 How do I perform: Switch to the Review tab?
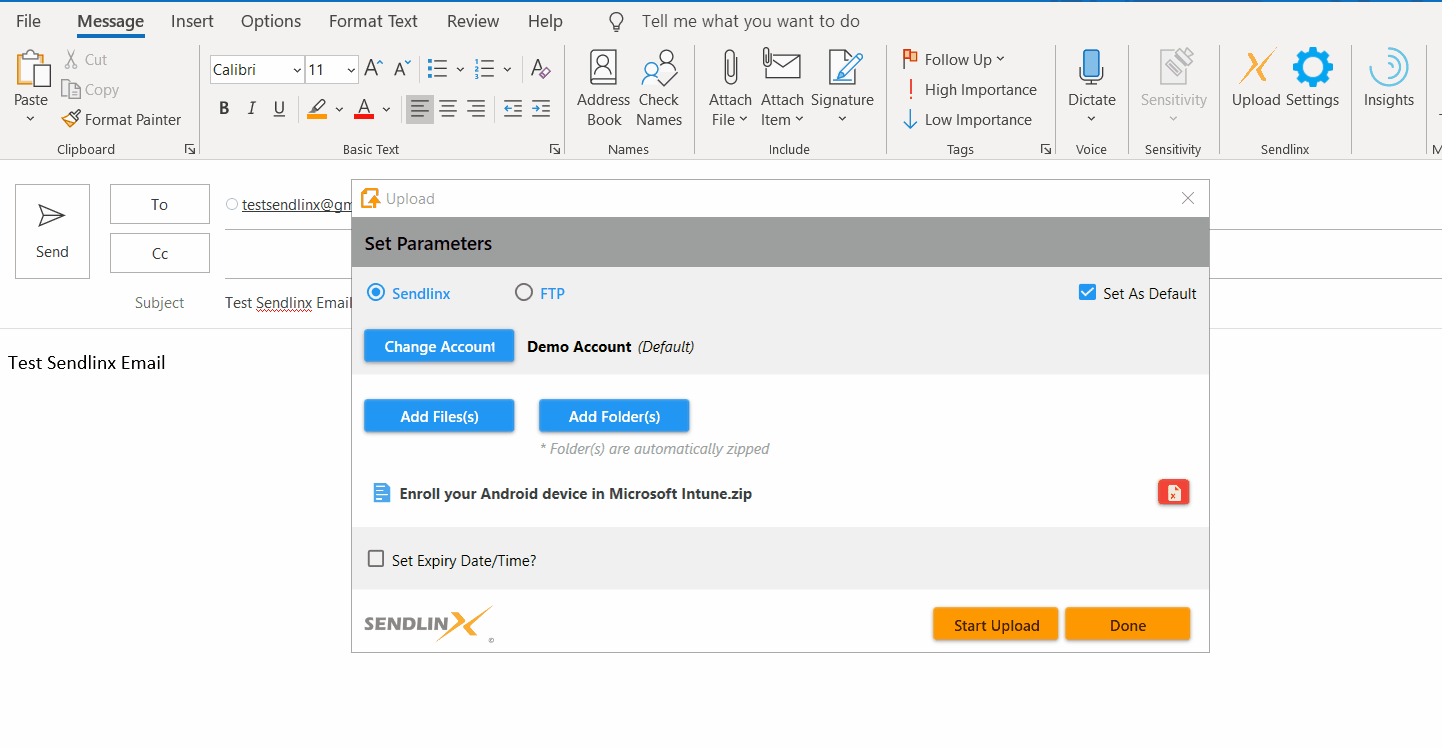[x=473, y=21]
